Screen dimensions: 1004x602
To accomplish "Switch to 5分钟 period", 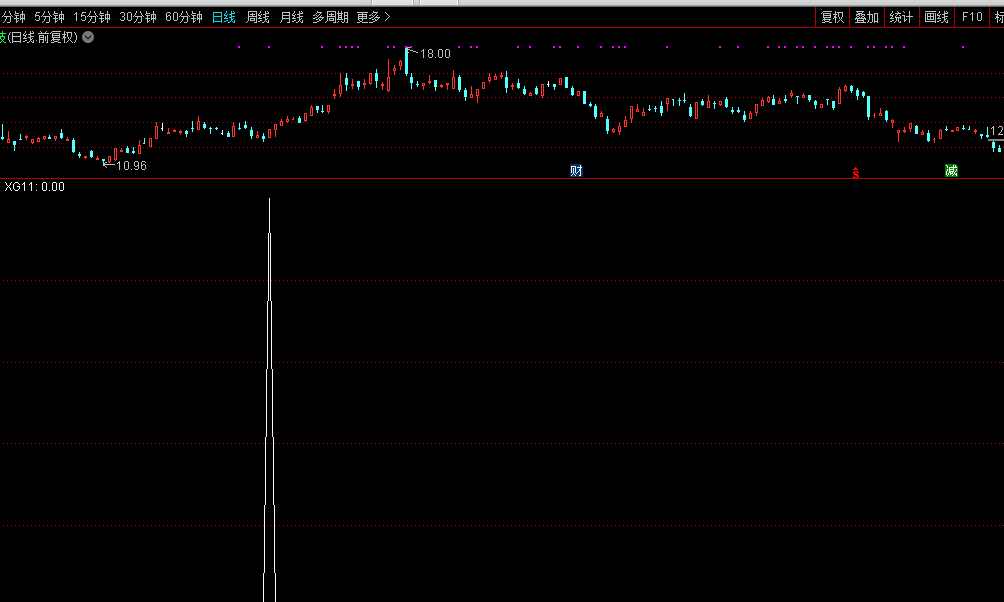I will (49, 17).
